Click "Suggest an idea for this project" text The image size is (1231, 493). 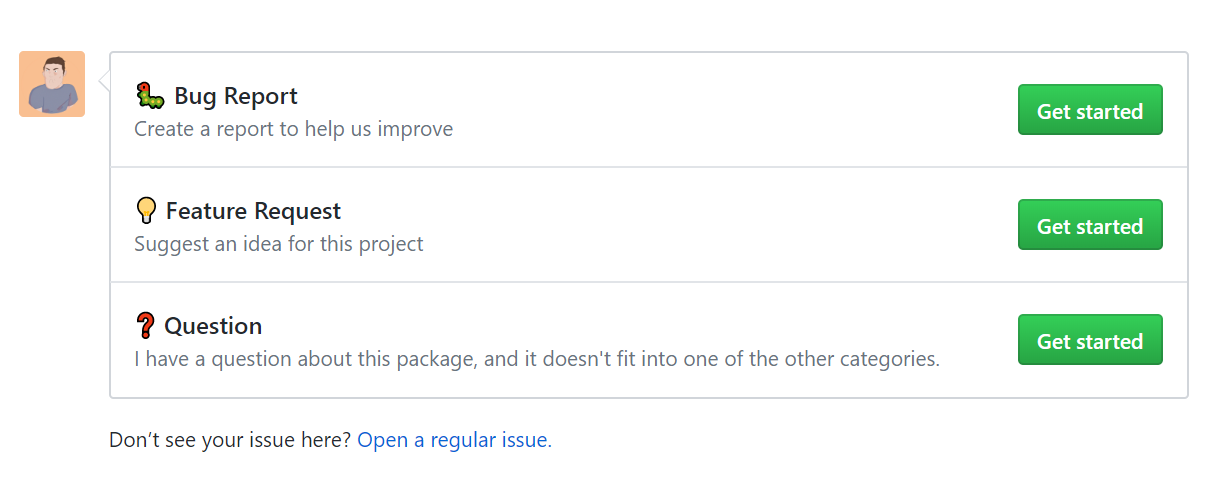pos(279,244)
